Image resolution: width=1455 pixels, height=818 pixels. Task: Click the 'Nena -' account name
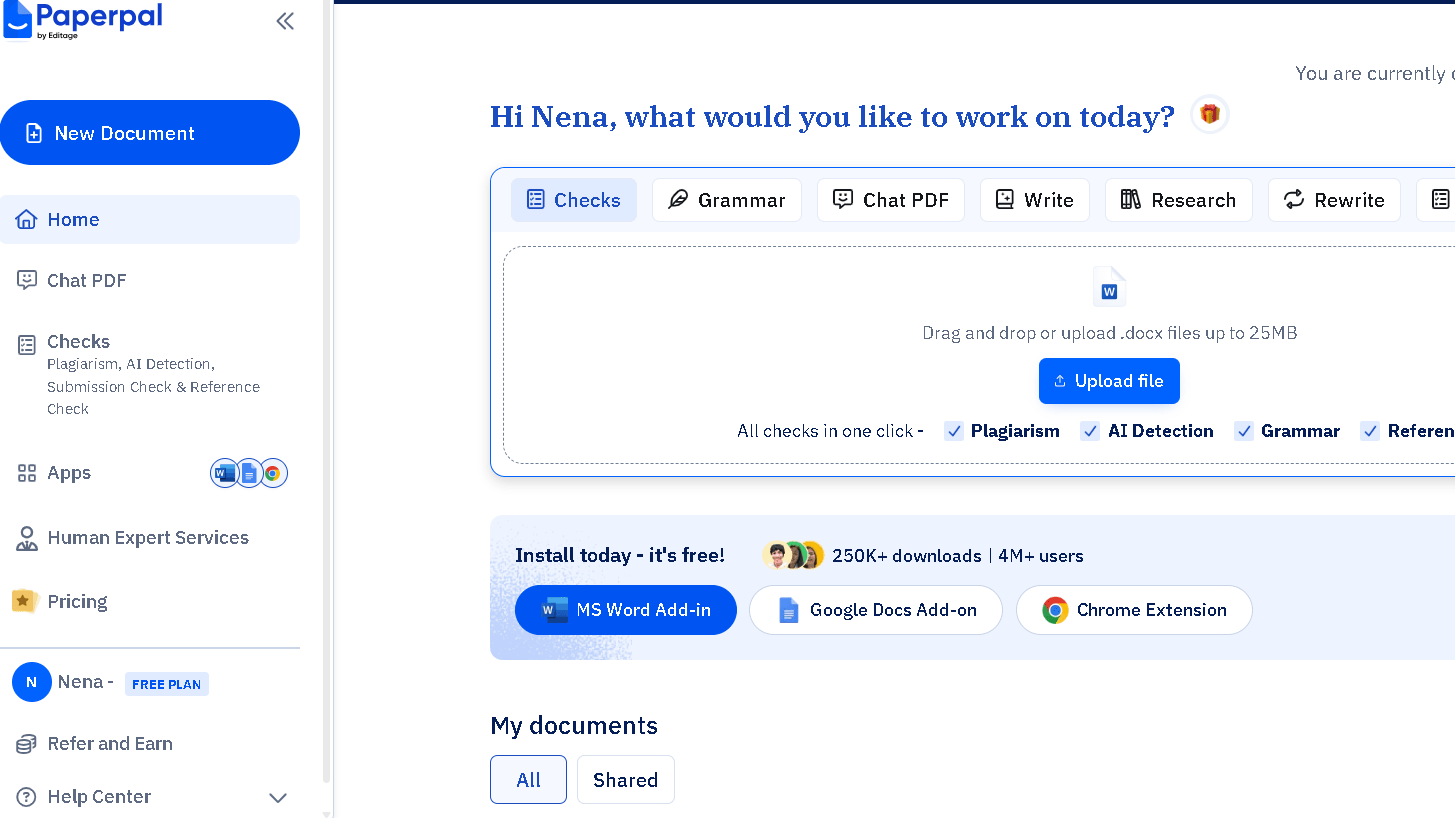click(85, 682)
